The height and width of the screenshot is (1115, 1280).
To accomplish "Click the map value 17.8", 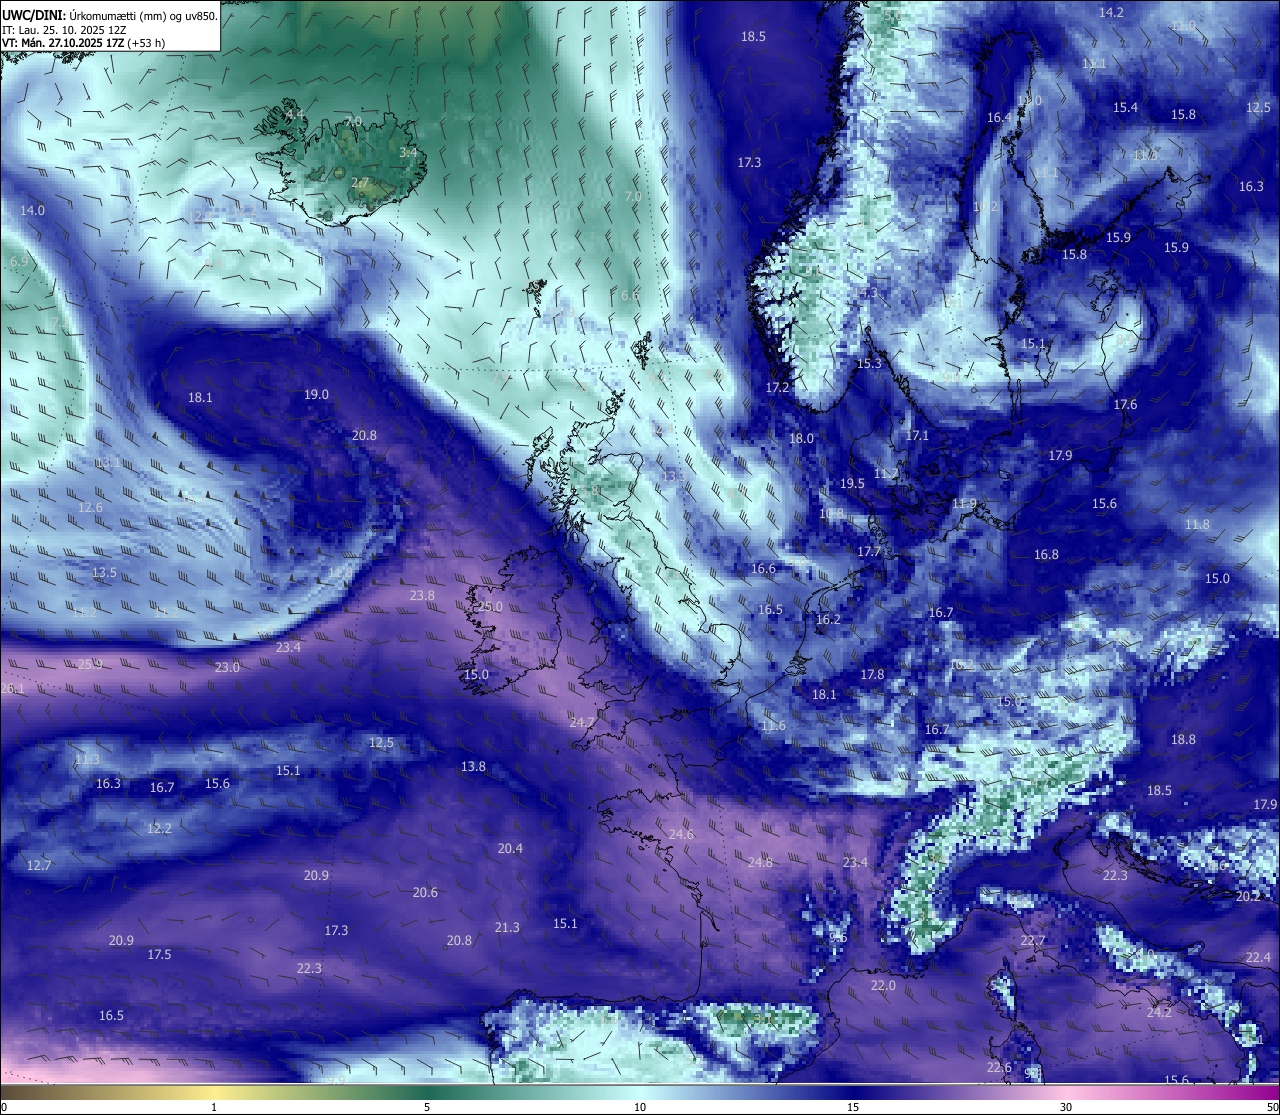I will pyautogui.click(x=872, y=674).
